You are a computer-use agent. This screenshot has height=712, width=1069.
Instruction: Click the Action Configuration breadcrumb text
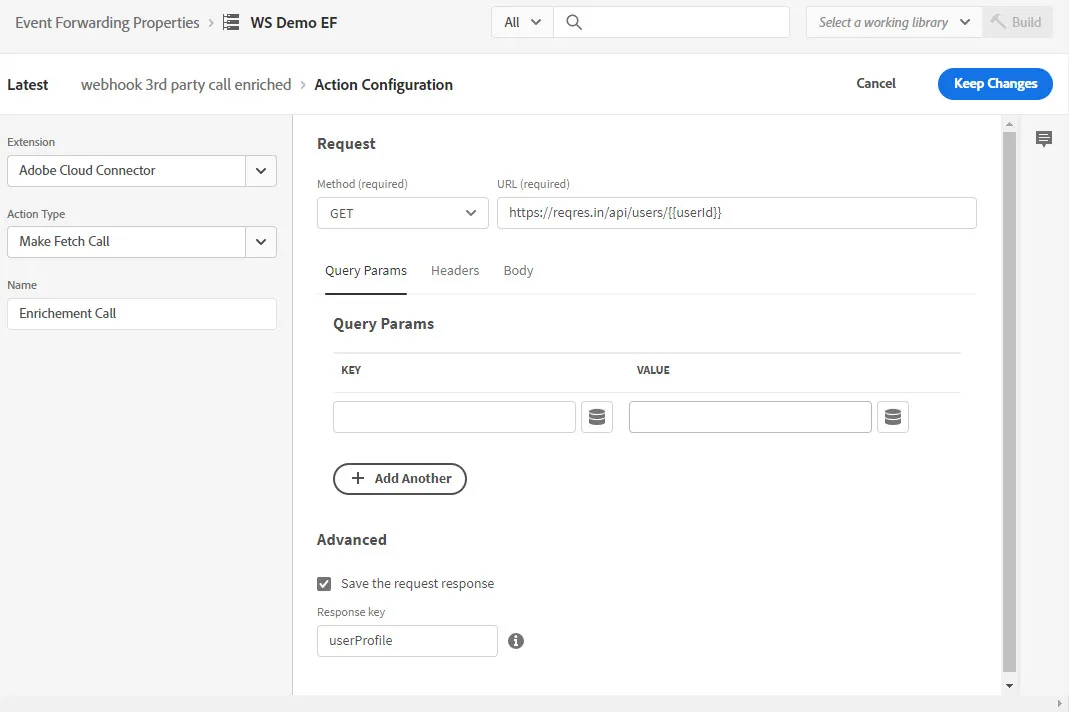pyautogui.click(x=383, y=85)
